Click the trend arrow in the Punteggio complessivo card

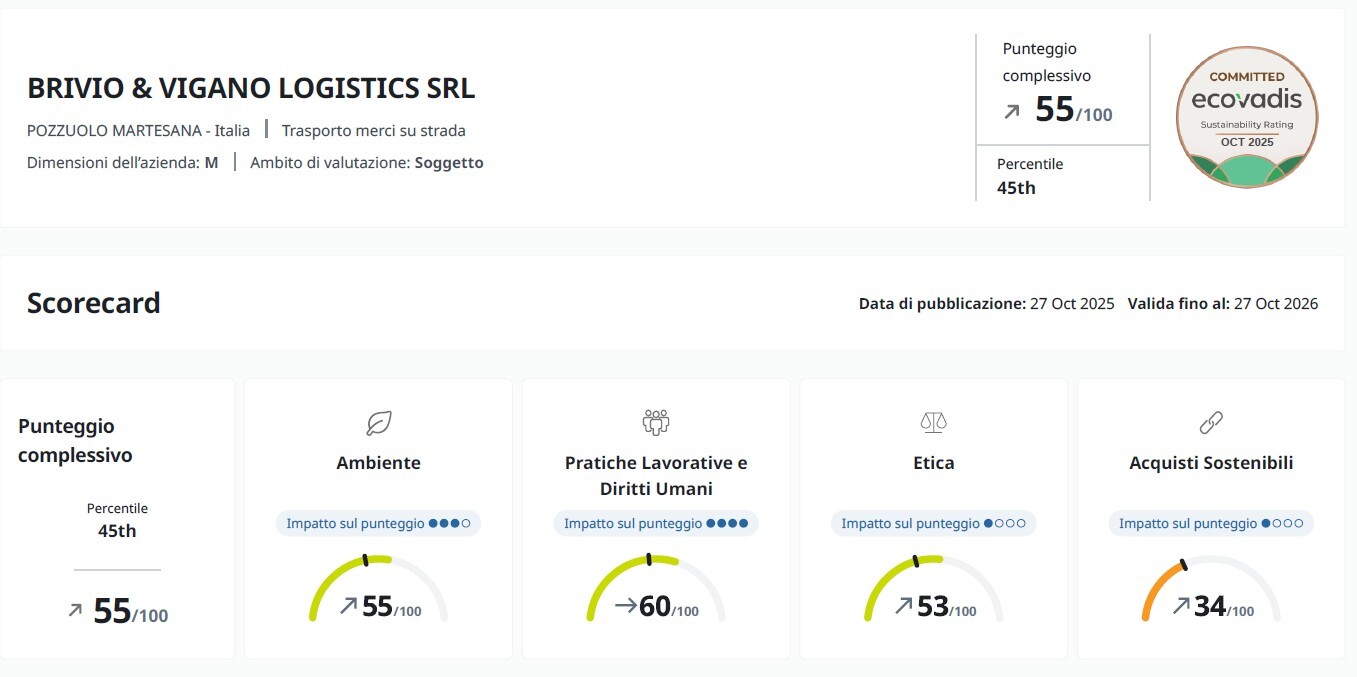point(75,609)
